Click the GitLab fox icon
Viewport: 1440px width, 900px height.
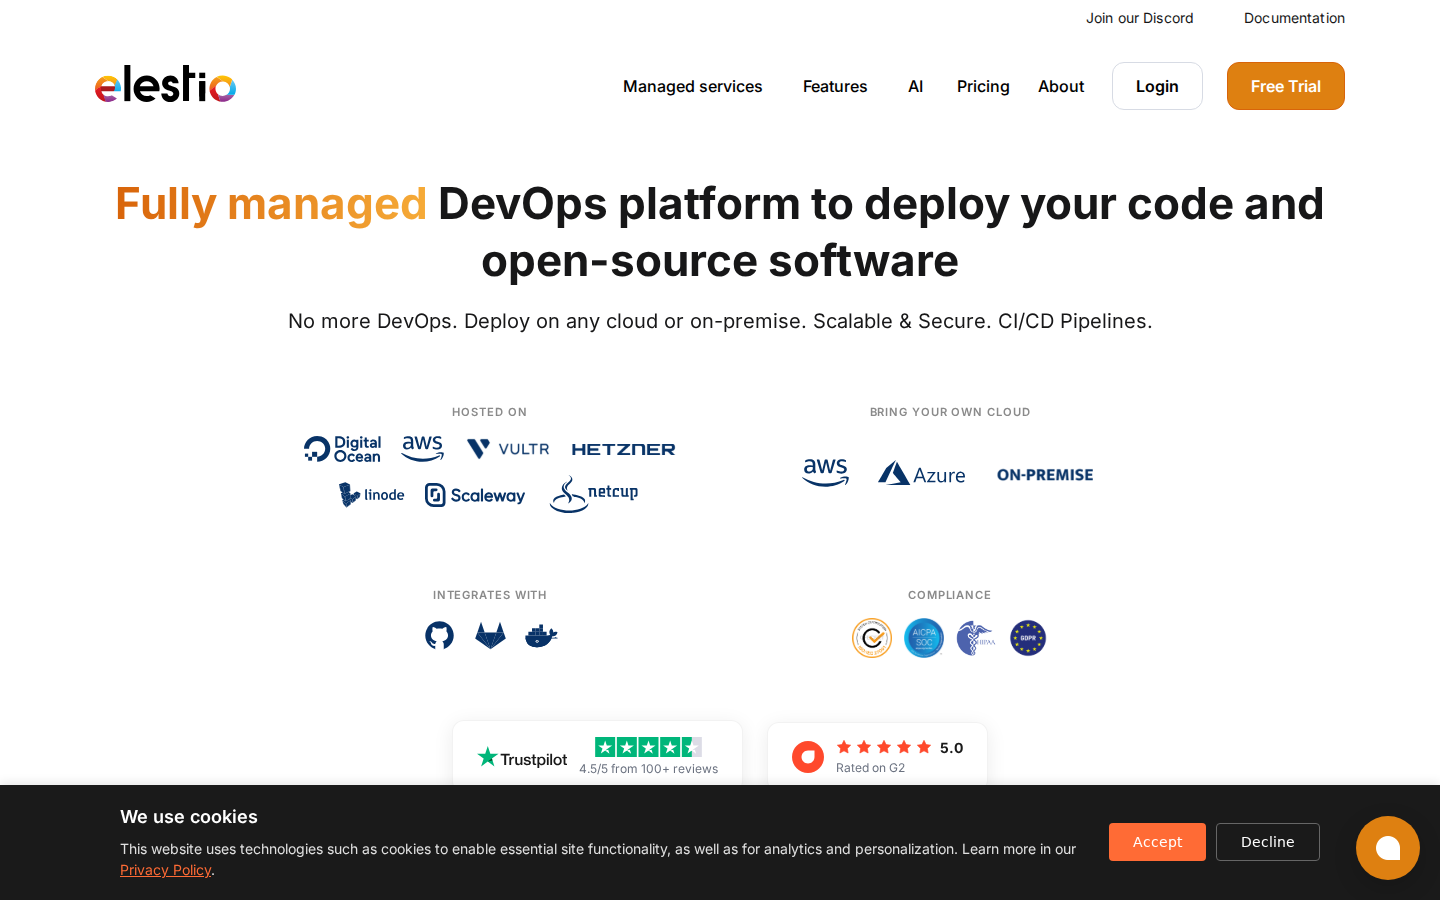click(490, 635)
